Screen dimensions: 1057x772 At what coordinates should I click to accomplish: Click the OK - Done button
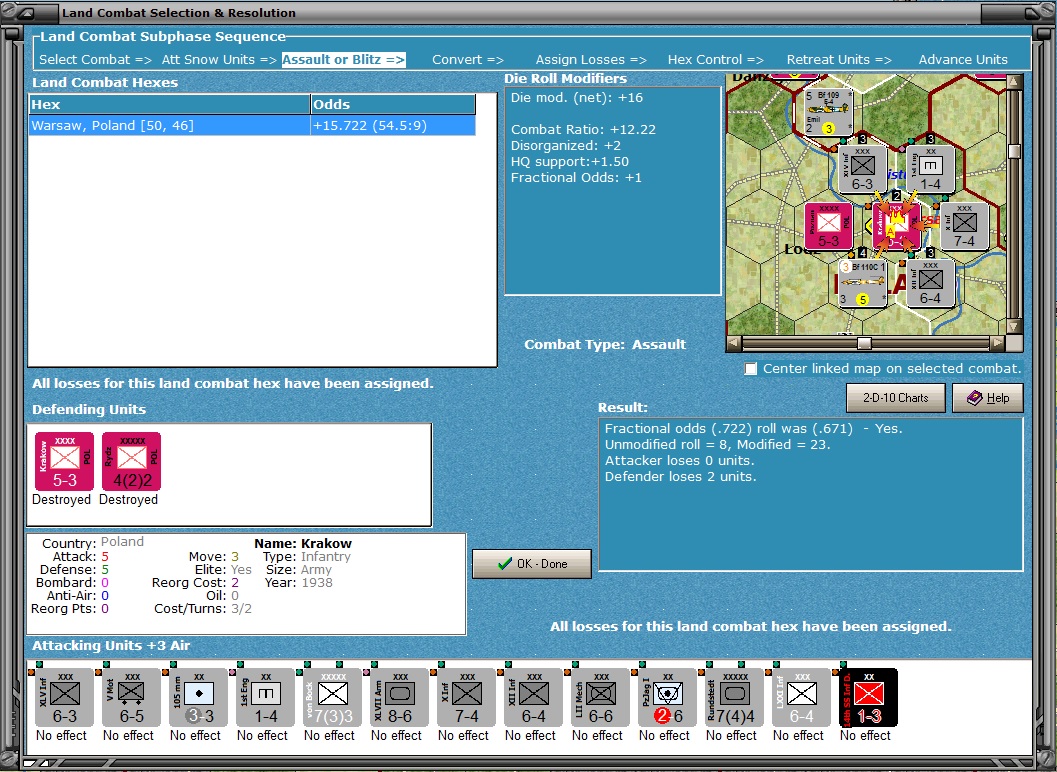click(532, 564)
